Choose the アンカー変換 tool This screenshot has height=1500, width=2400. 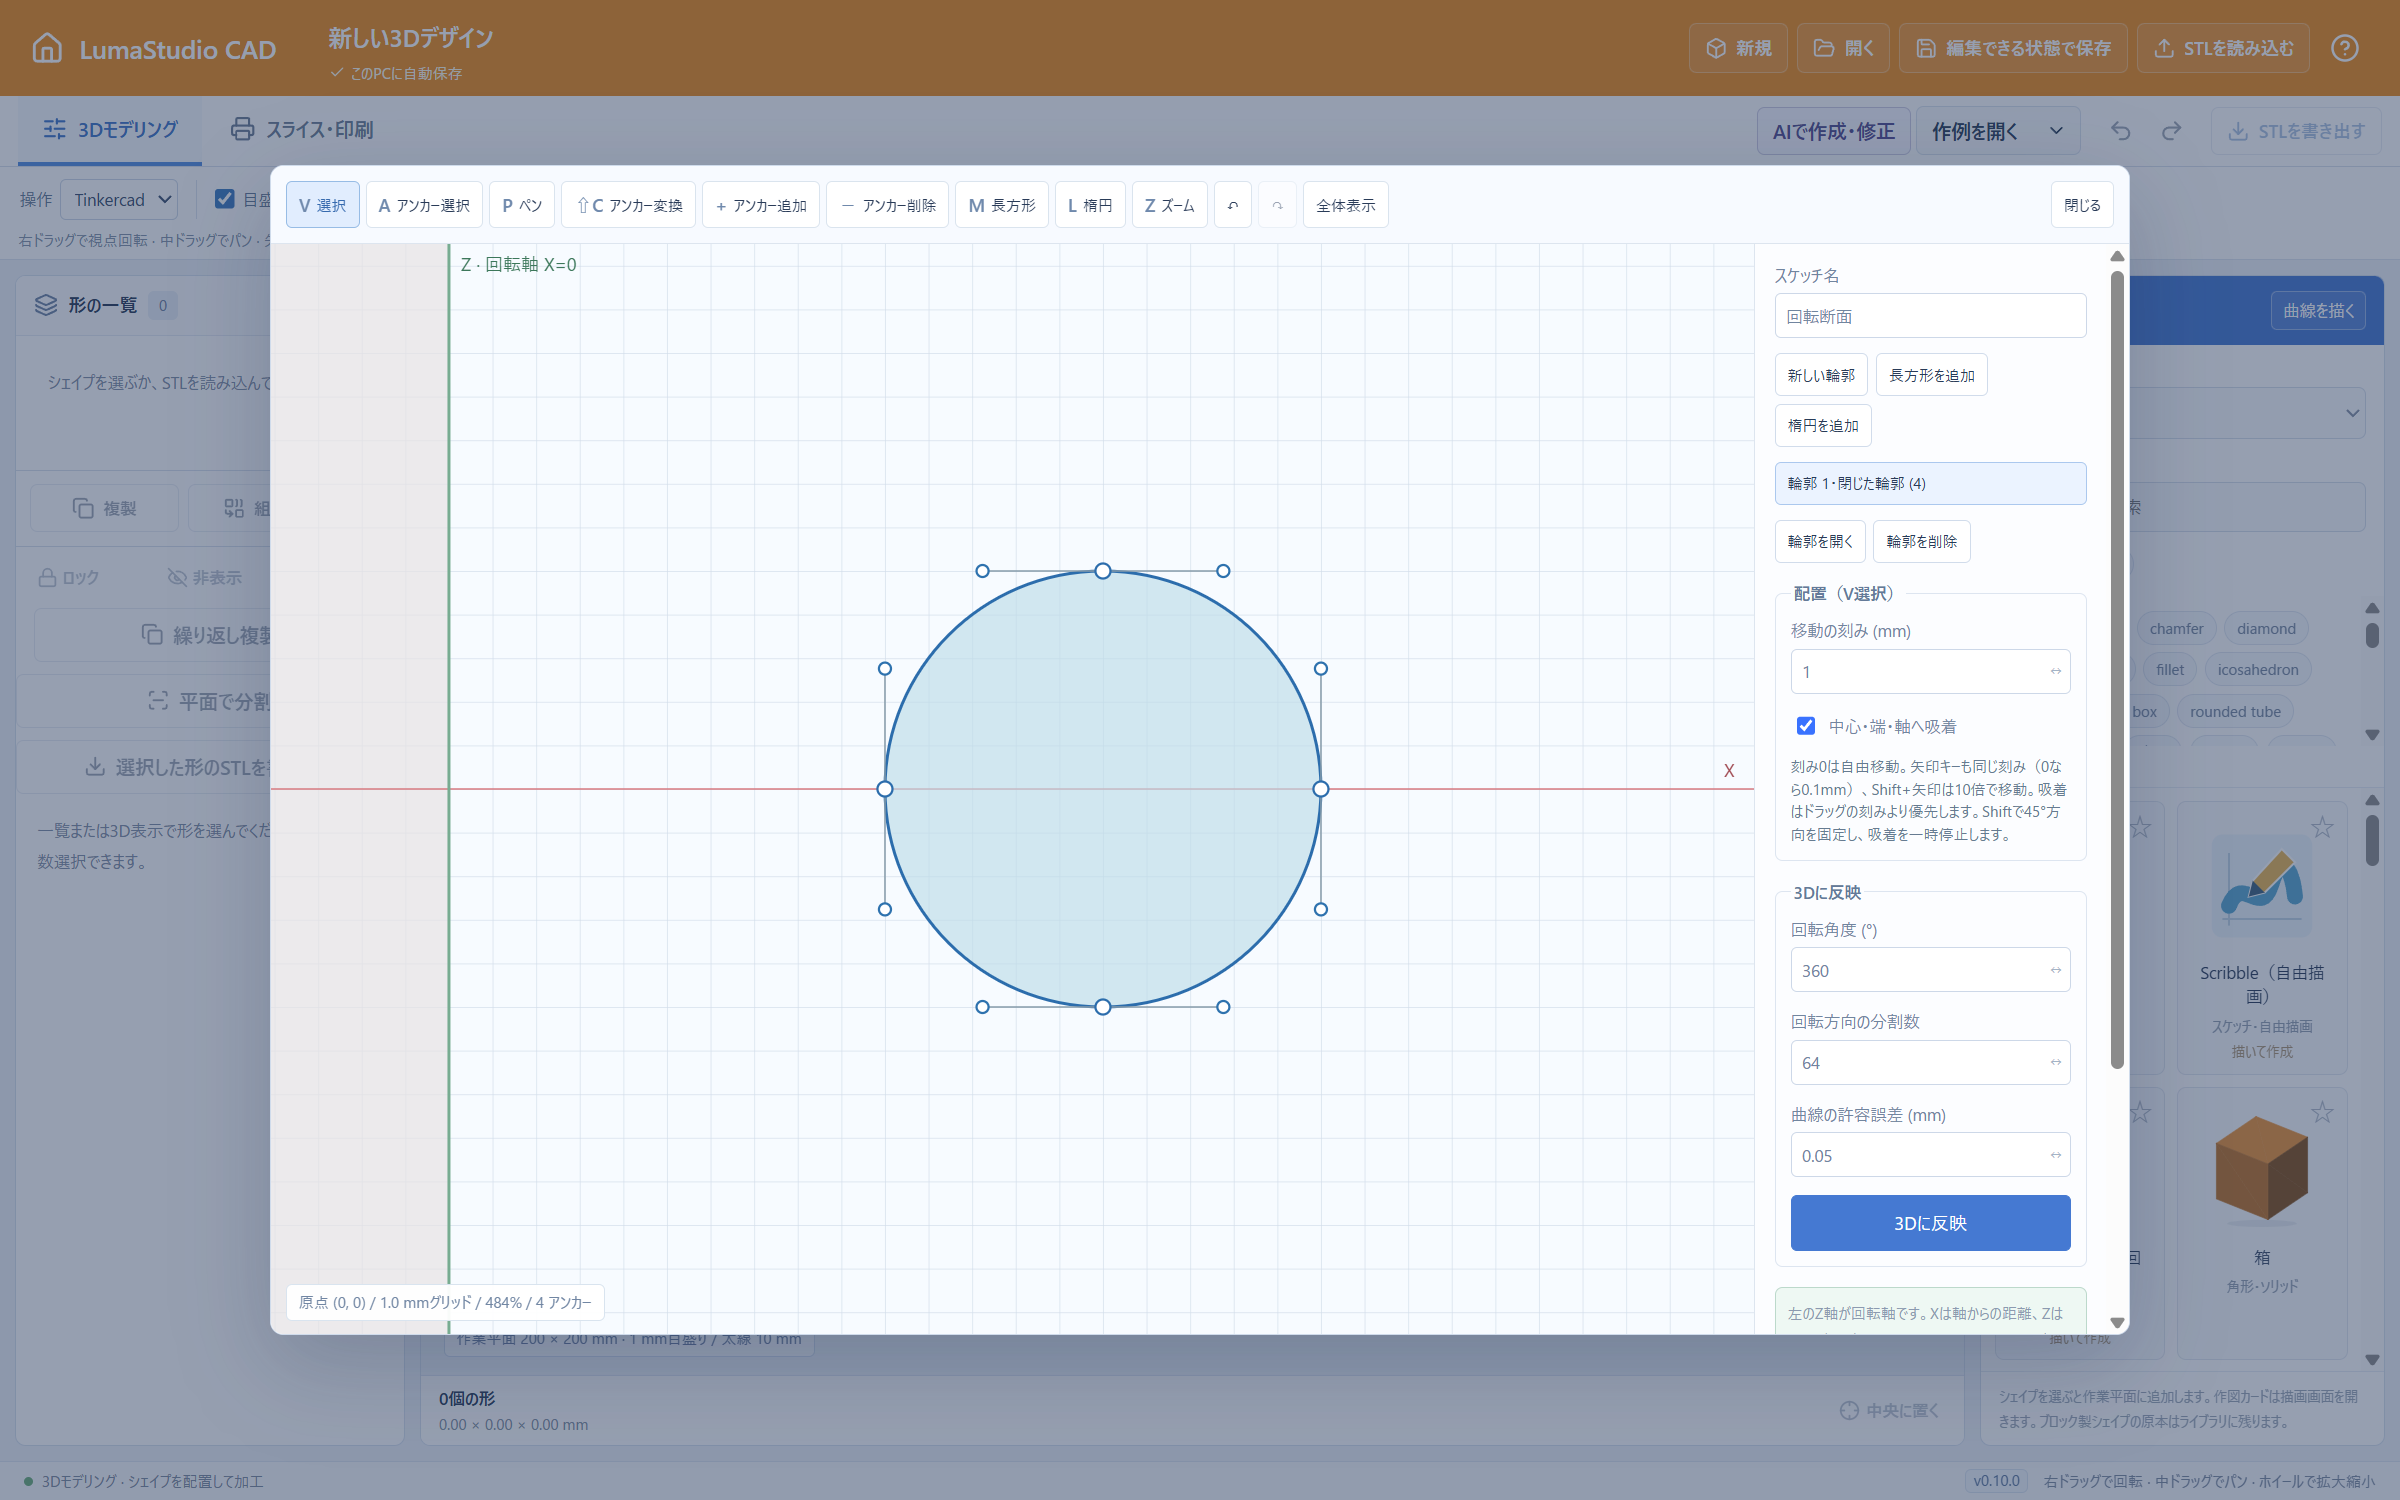629,205
